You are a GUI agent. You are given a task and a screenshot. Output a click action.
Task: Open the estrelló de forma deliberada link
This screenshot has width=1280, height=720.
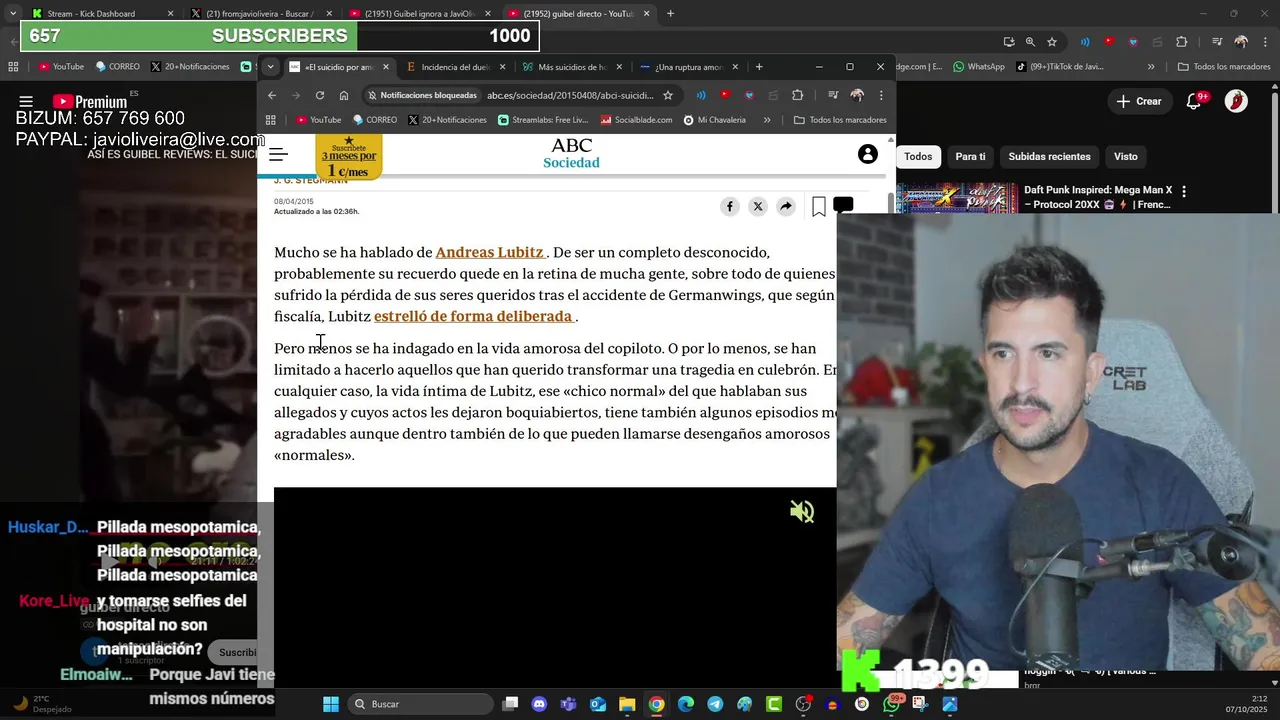tap(473, 316)
